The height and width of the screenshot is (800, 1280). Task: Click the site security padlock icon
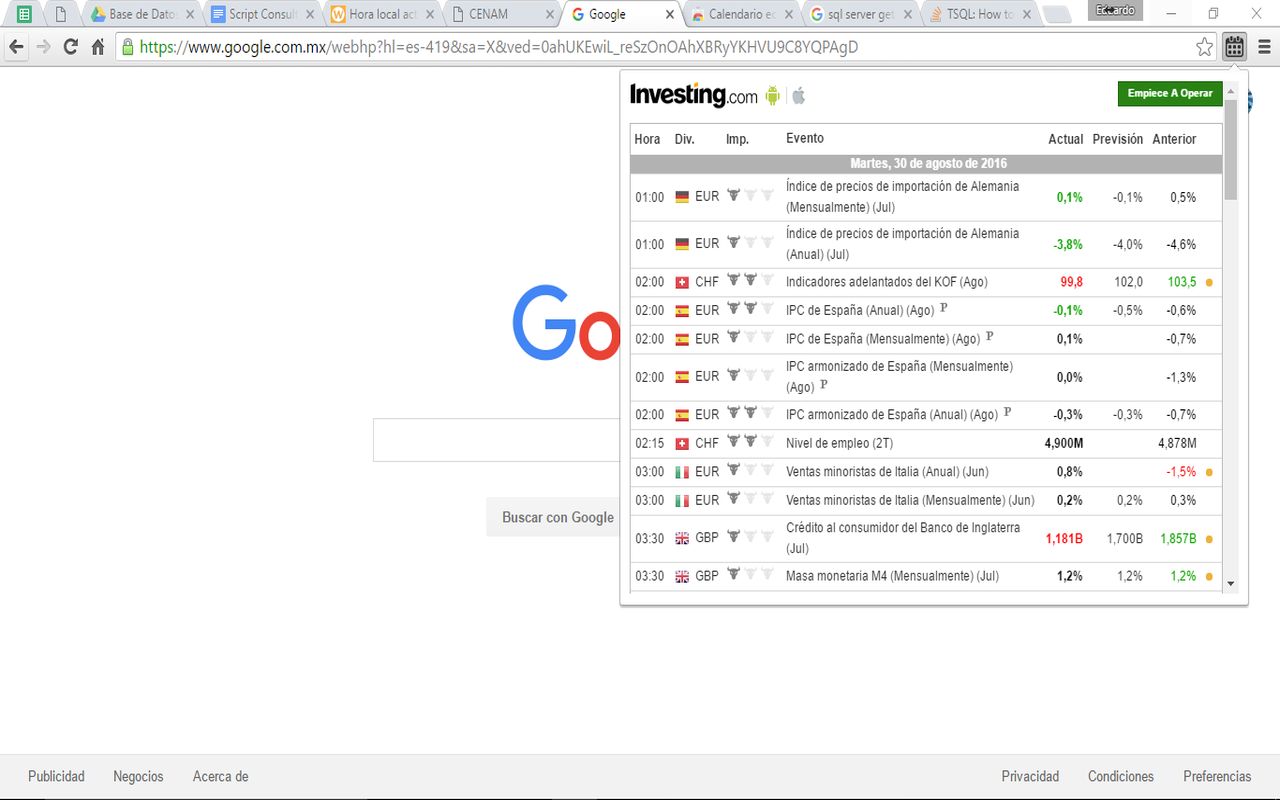[127, 47]
